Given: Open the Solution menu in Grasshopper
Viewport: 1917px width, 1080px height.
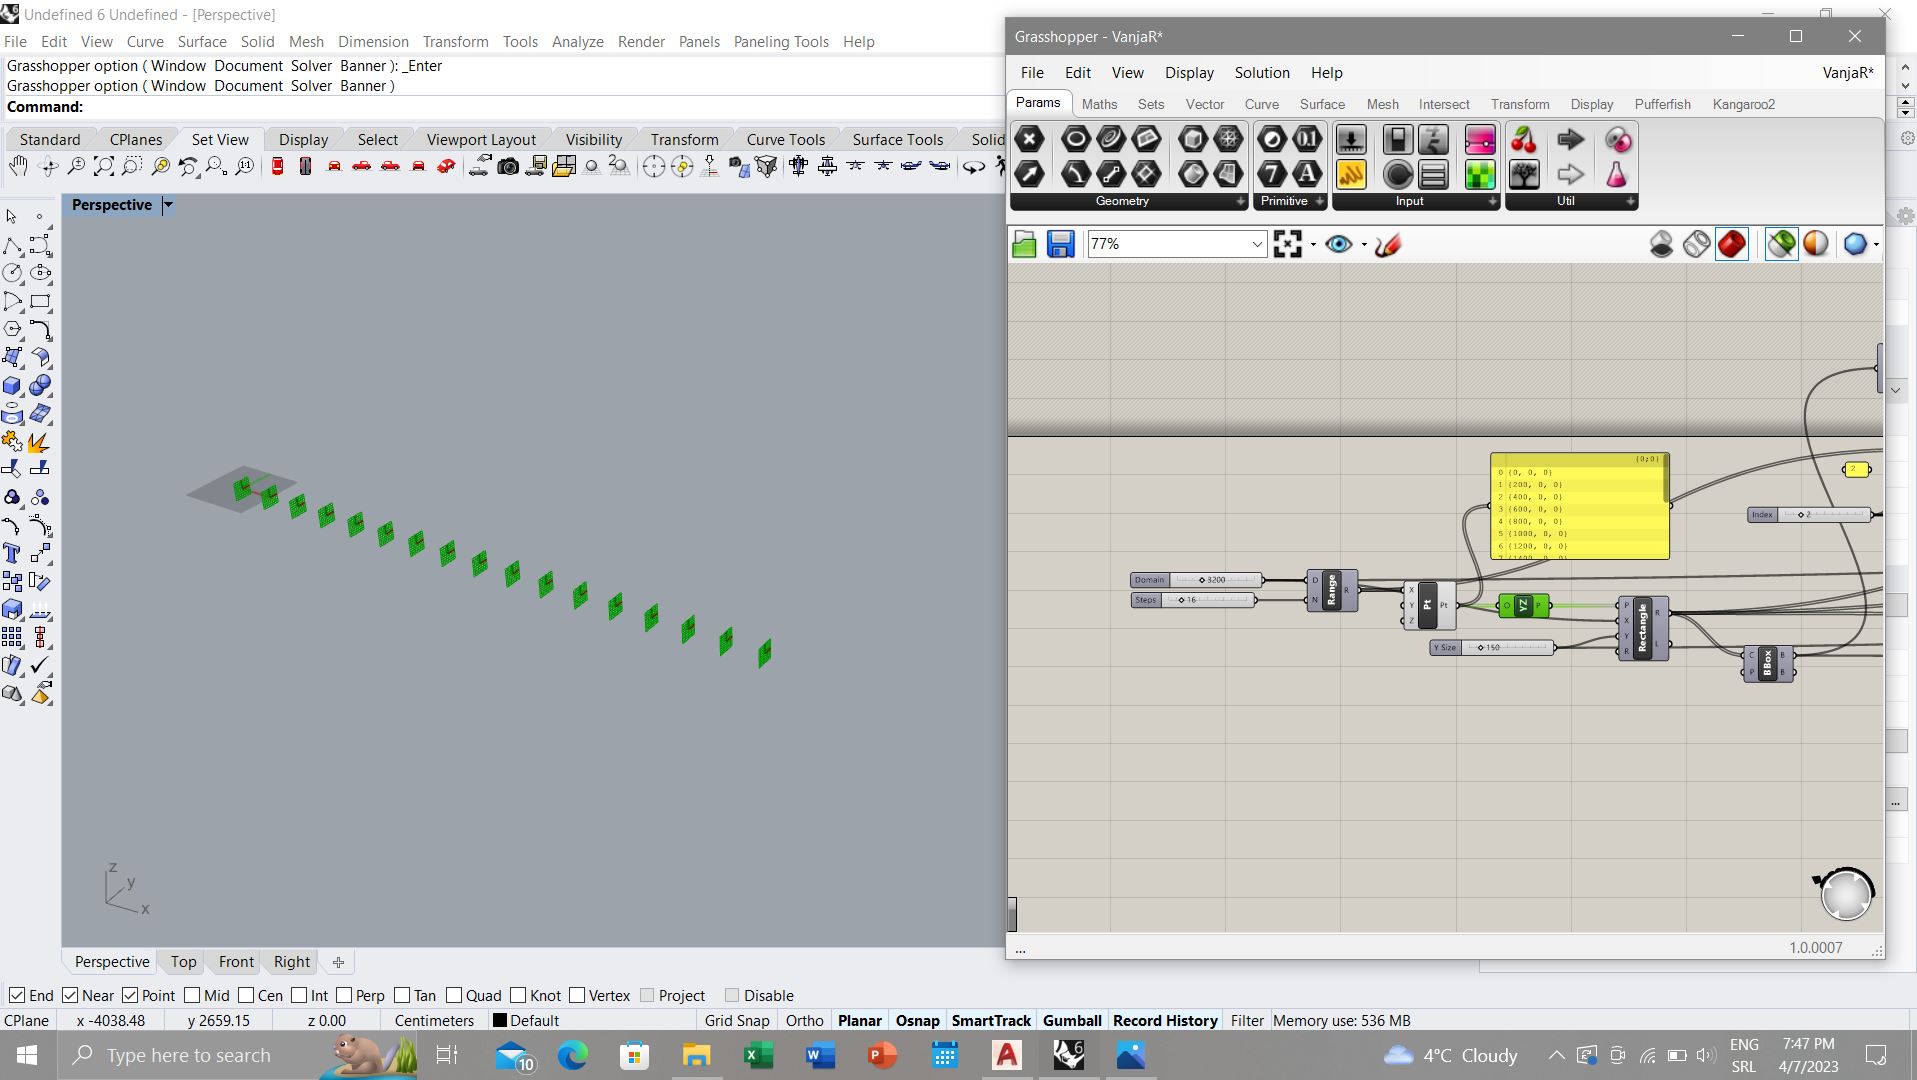Looking at the screenshot, I should (x=1261, y=73).
